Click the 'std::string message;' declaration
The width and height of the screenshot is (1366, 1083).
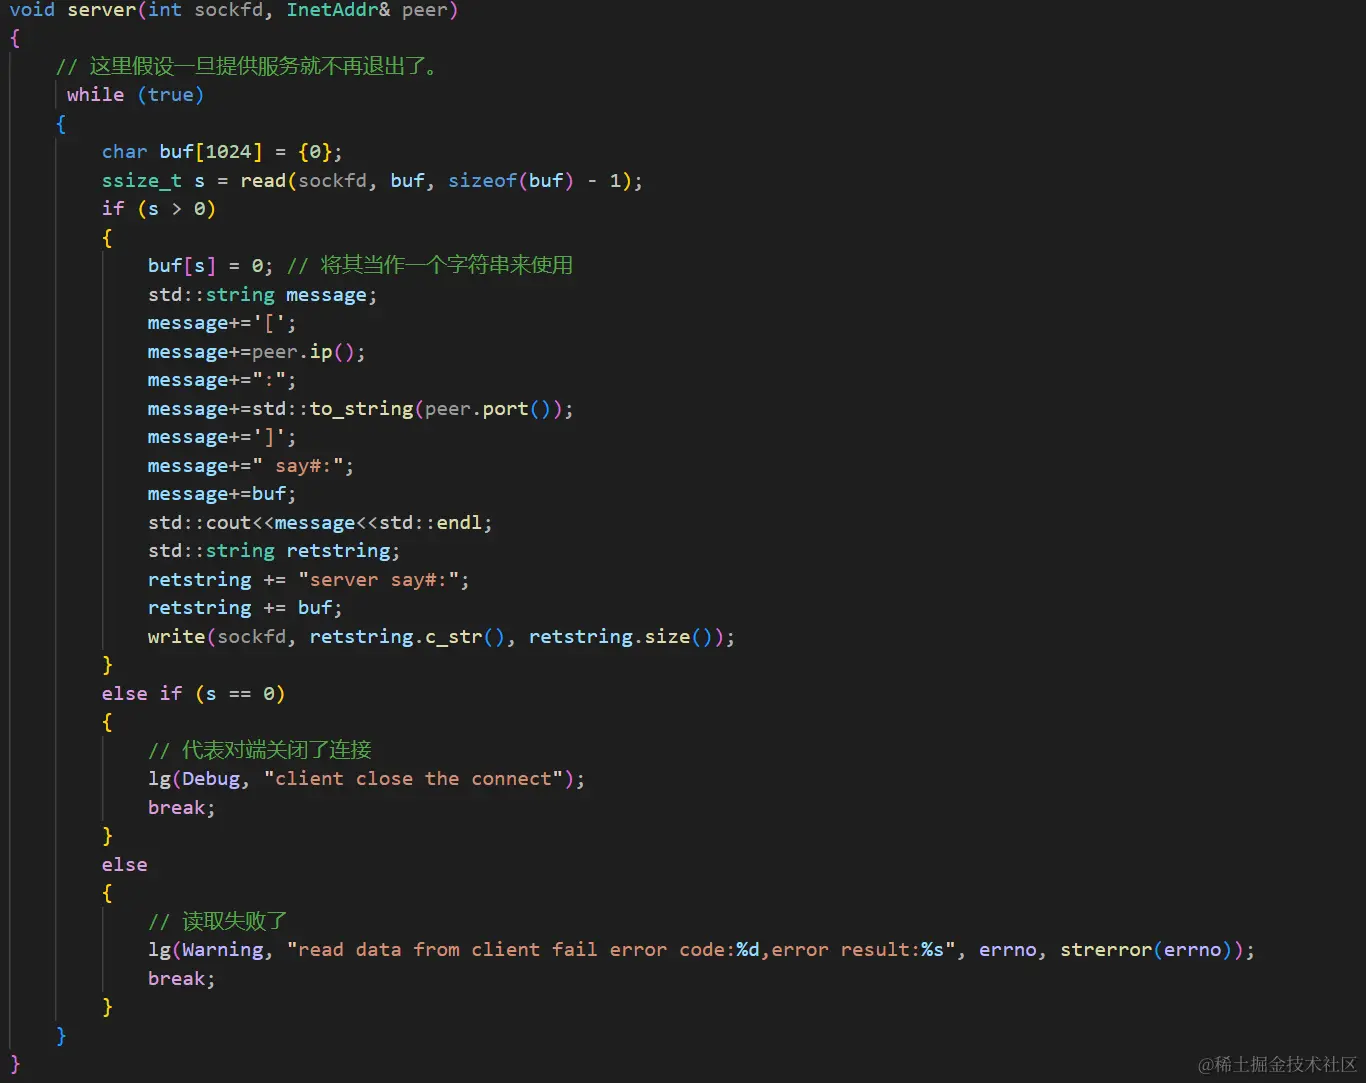262,295
